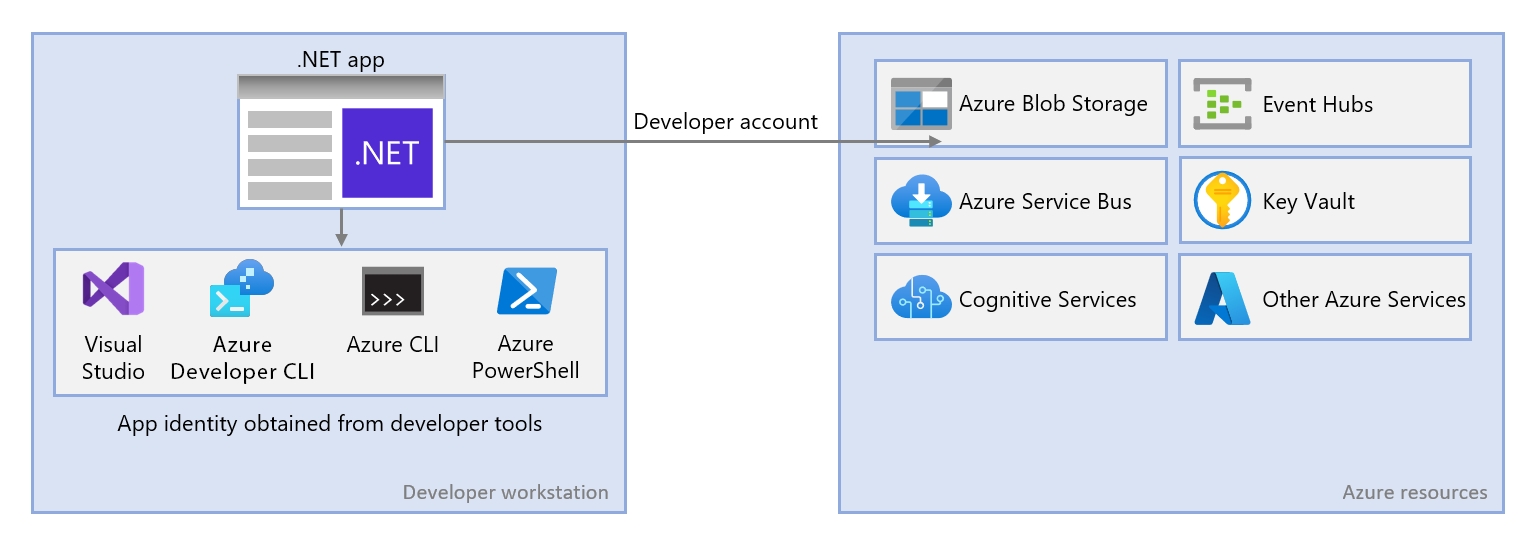Click the Azure CLI terminal icon
The height and width of the screenshot is (546, 1535).
click(x=392, y=292)
